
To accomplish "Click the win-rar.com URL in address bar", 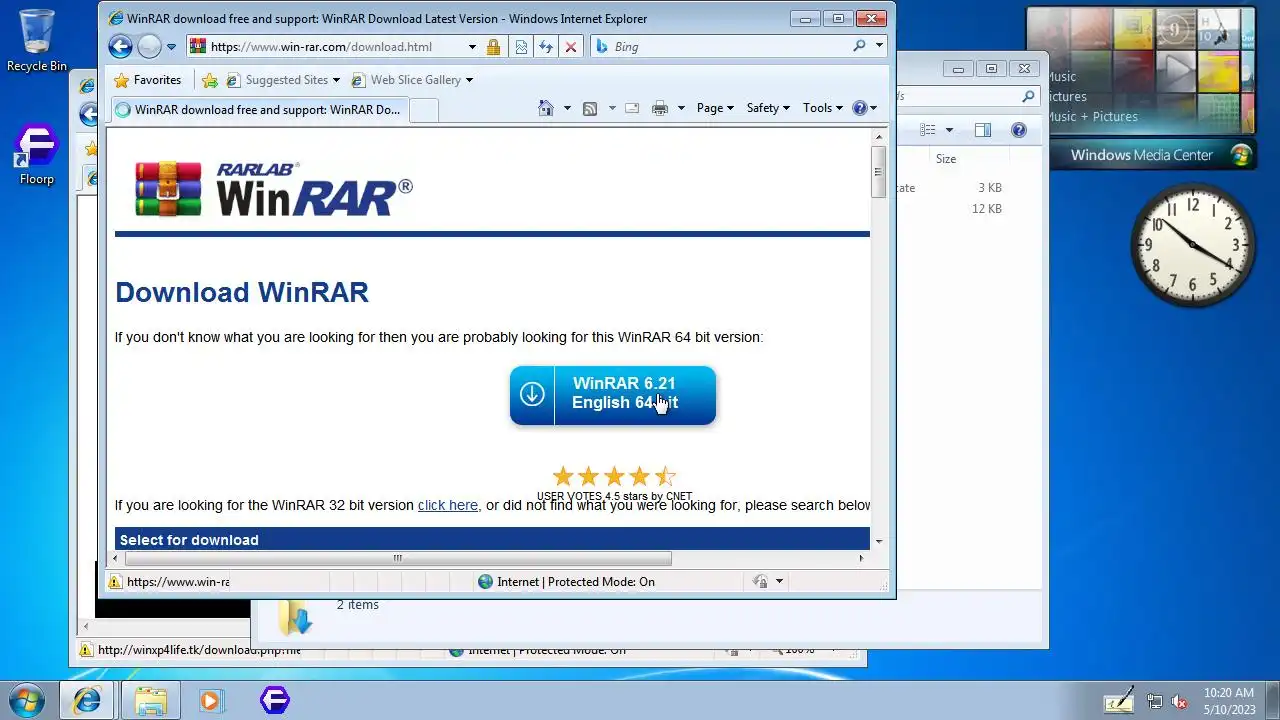I will [x=321, y=47].
